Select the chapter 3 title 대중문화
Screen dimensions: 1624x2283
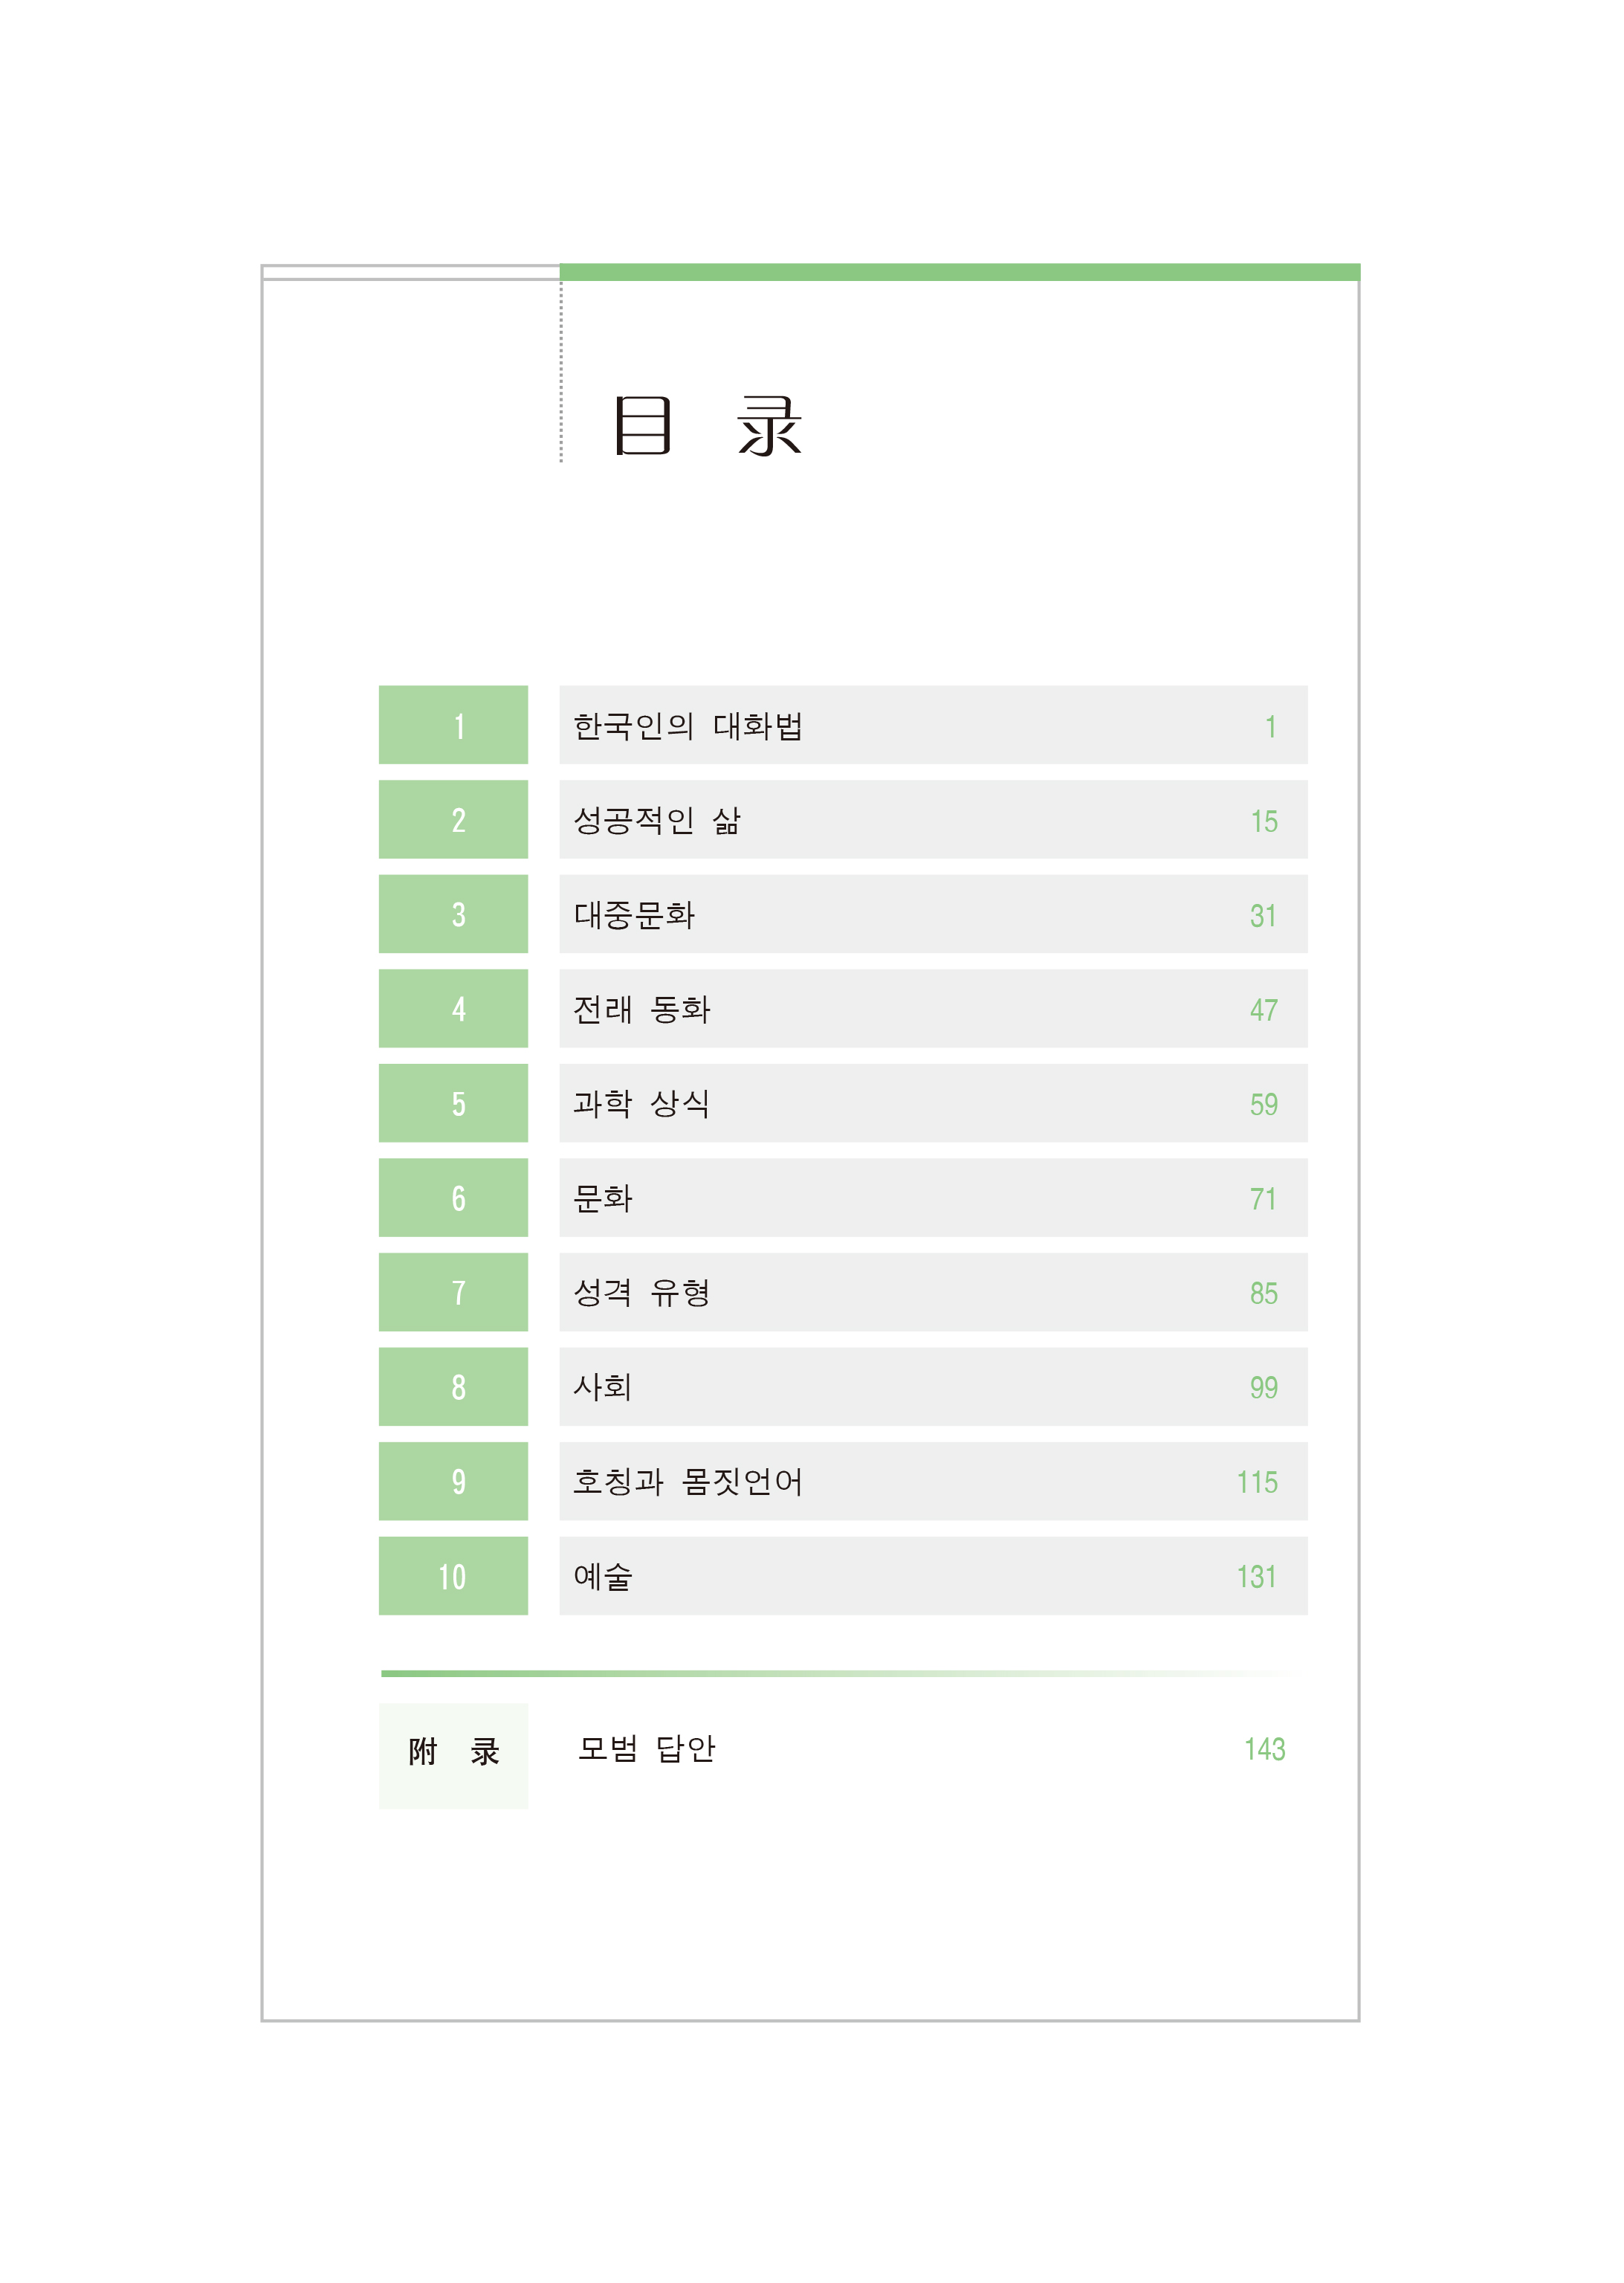[x=633, y=915]
